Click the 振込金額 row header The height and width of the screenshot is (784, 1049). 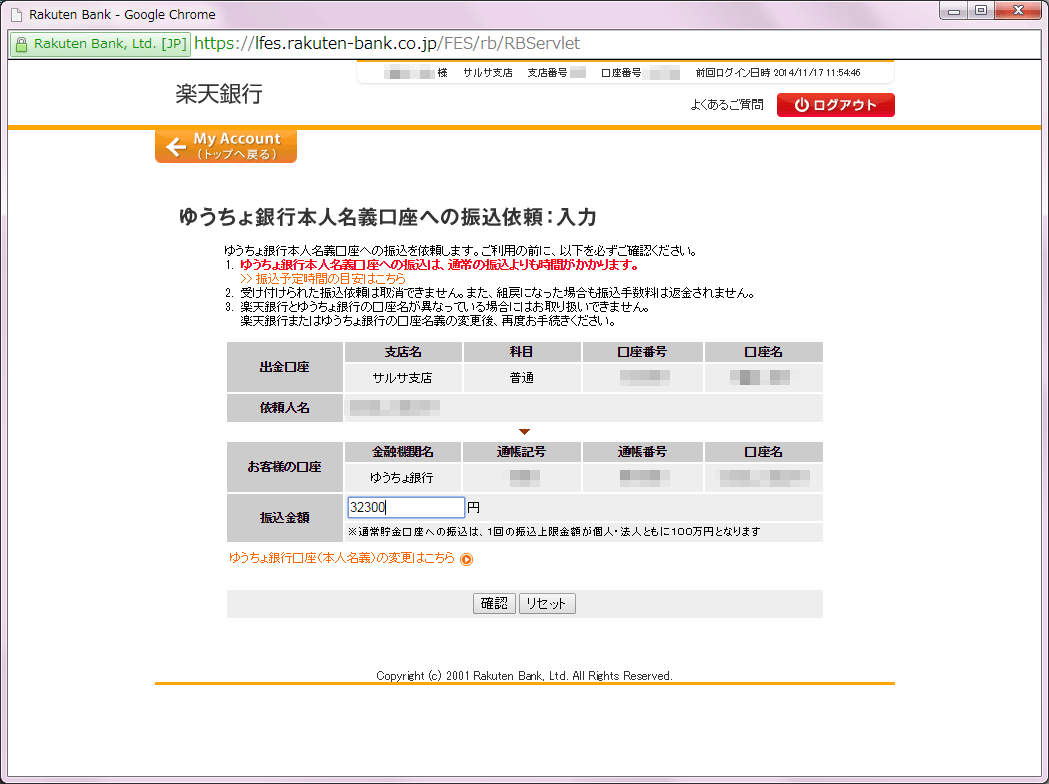coord(284,518)
